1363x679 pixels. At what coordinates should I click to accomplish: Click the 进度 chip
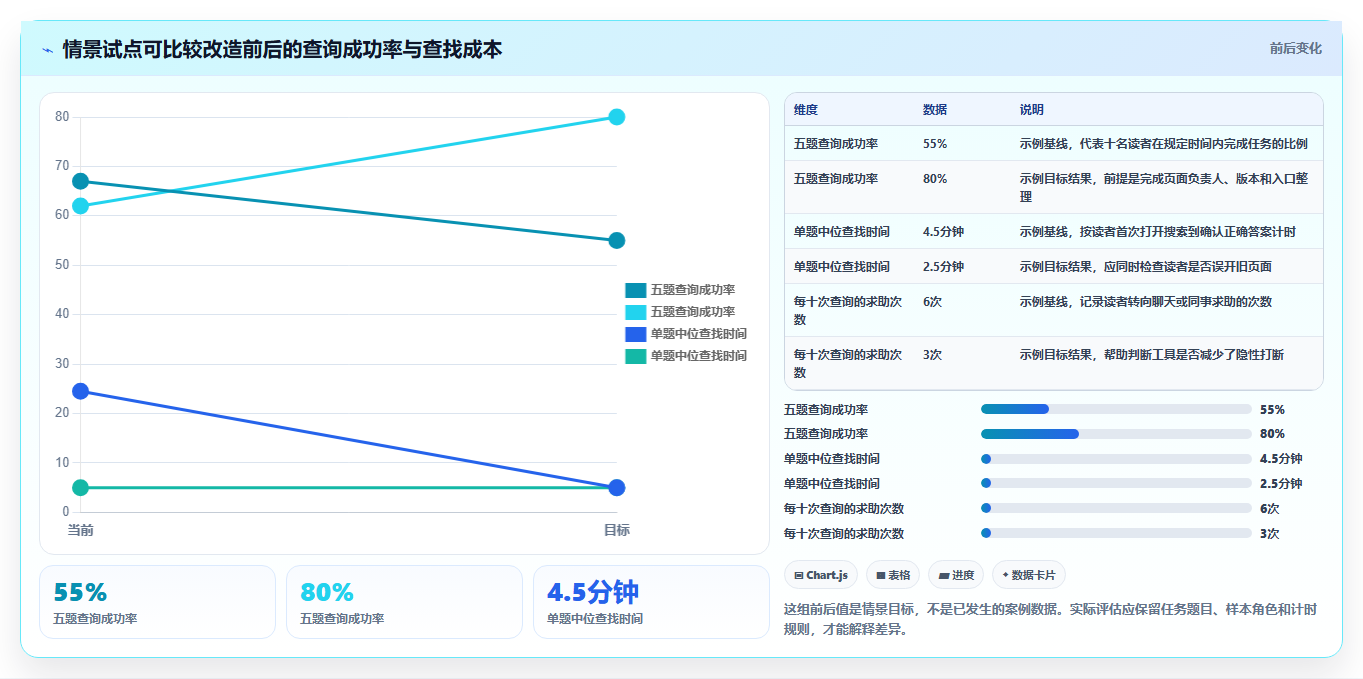point(956,575)
